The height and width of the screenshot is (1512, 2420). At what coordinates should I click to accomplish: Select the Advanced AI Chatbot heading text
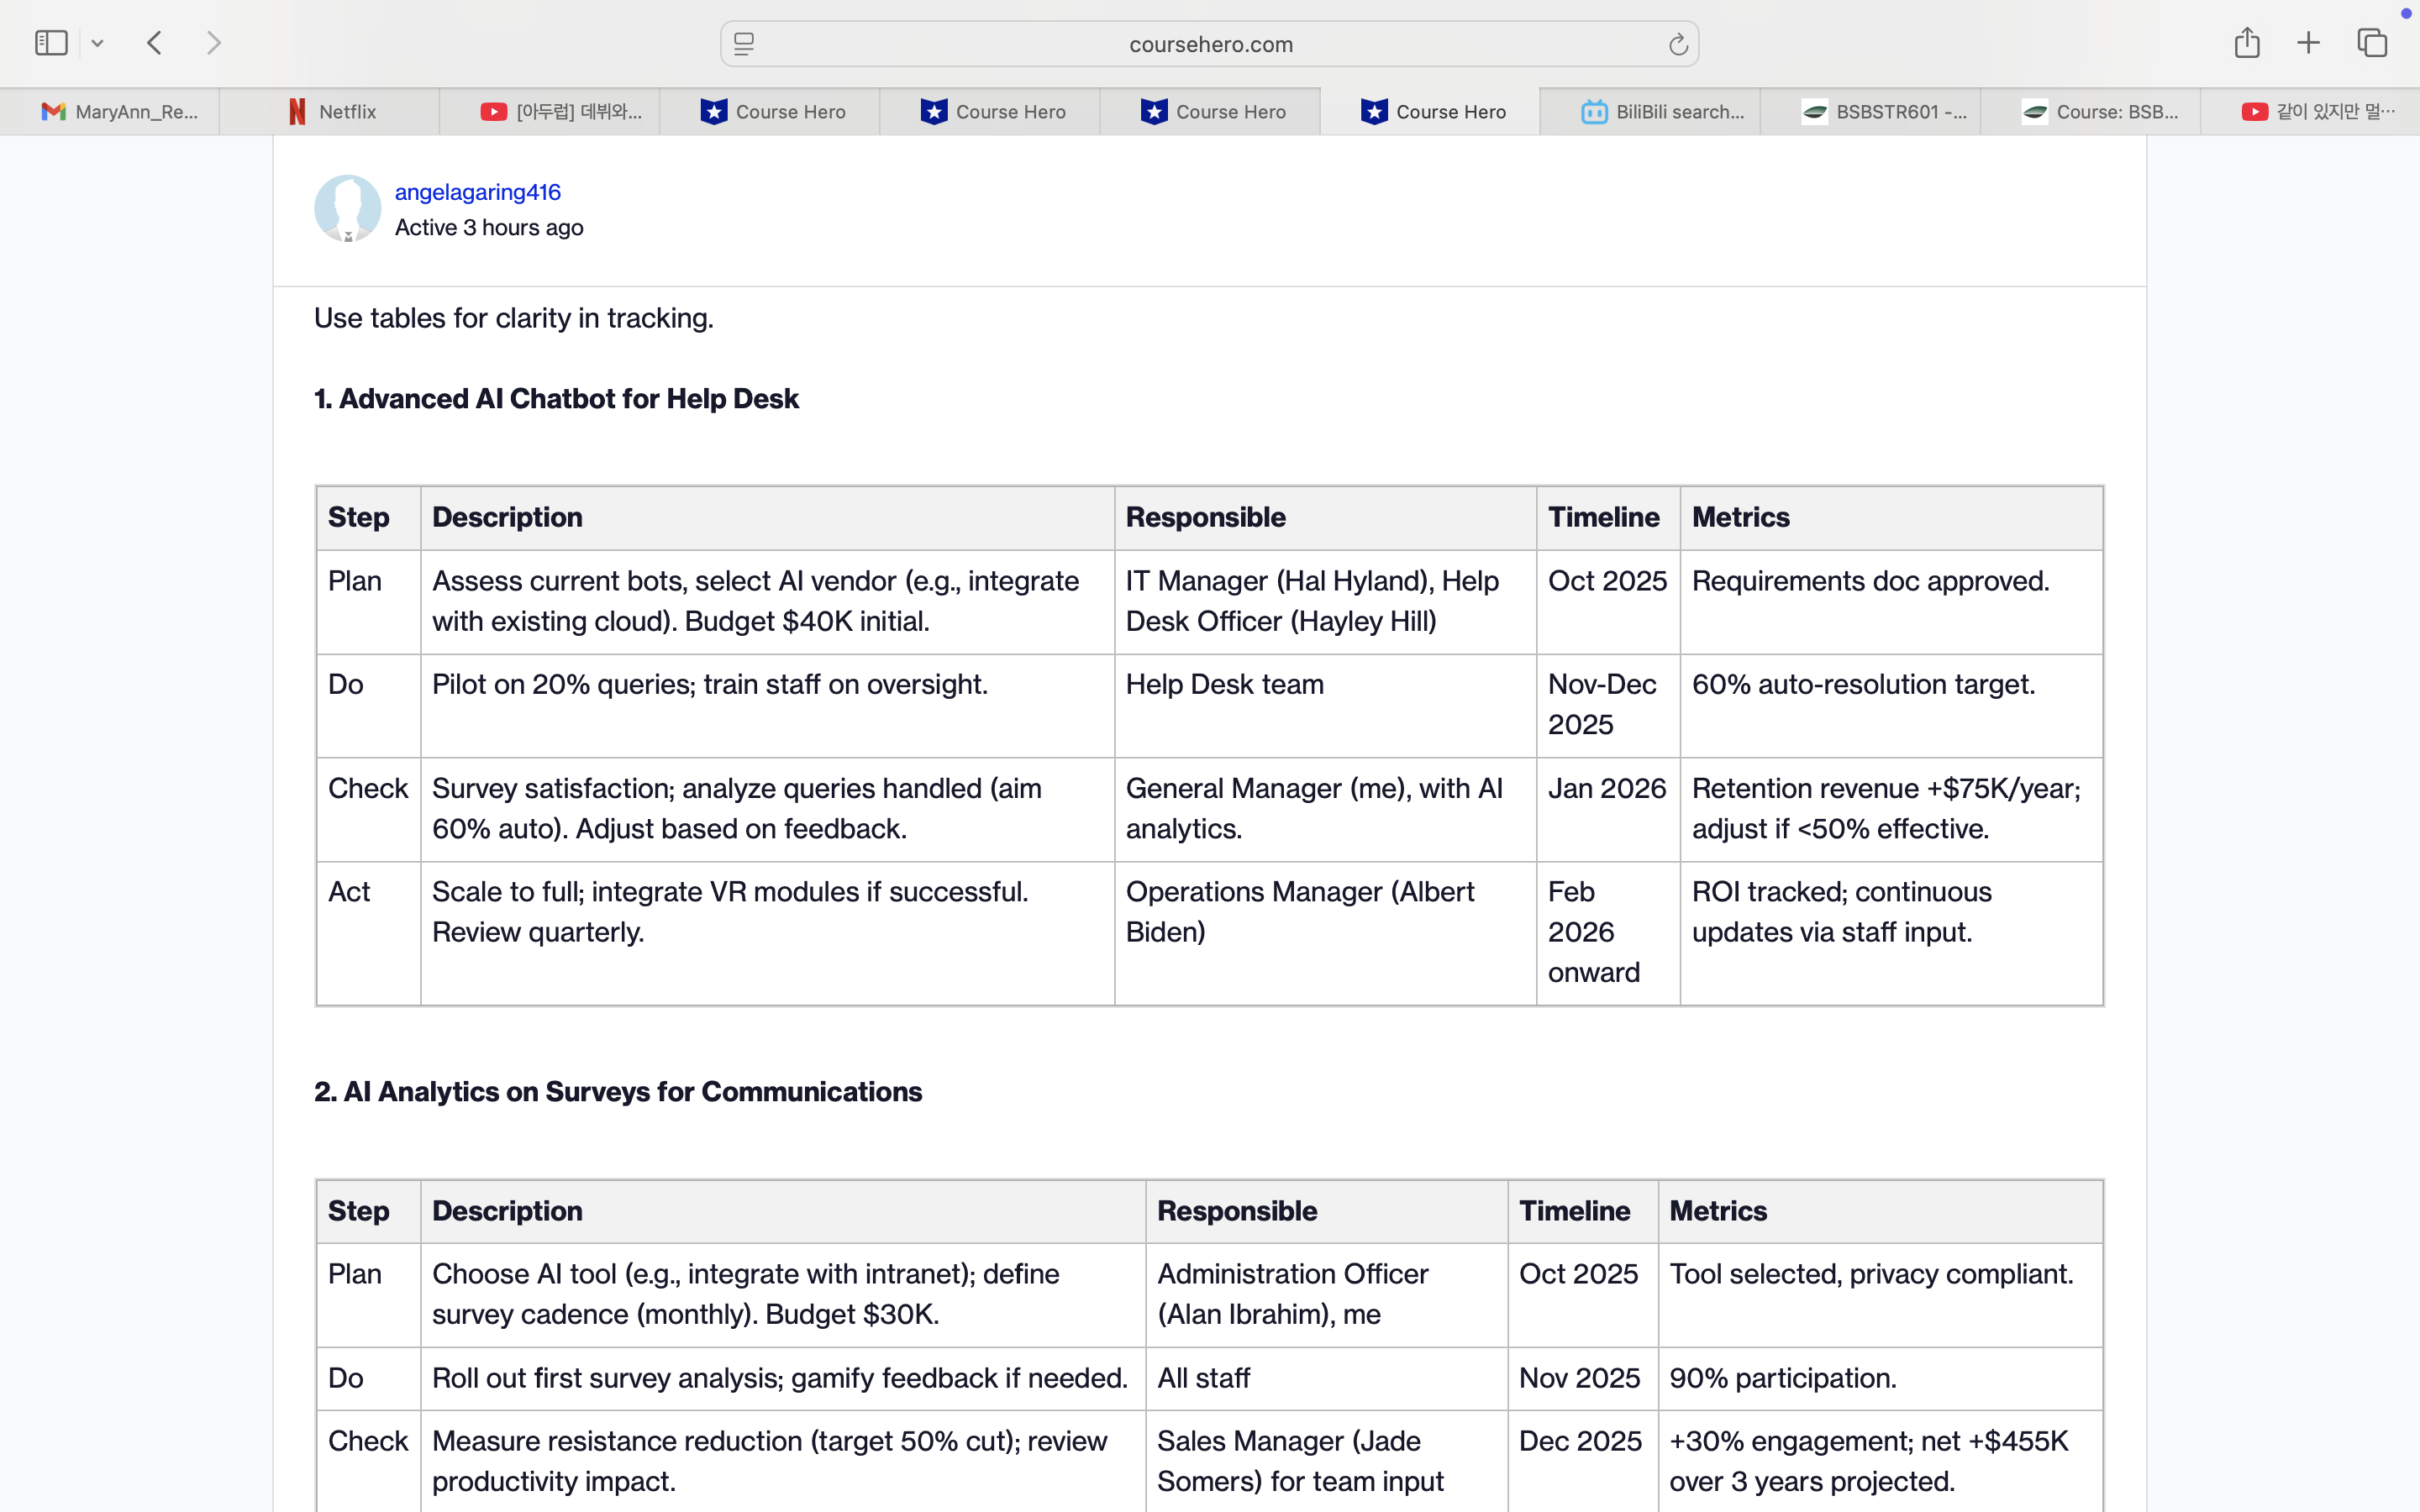coord(556,399)
